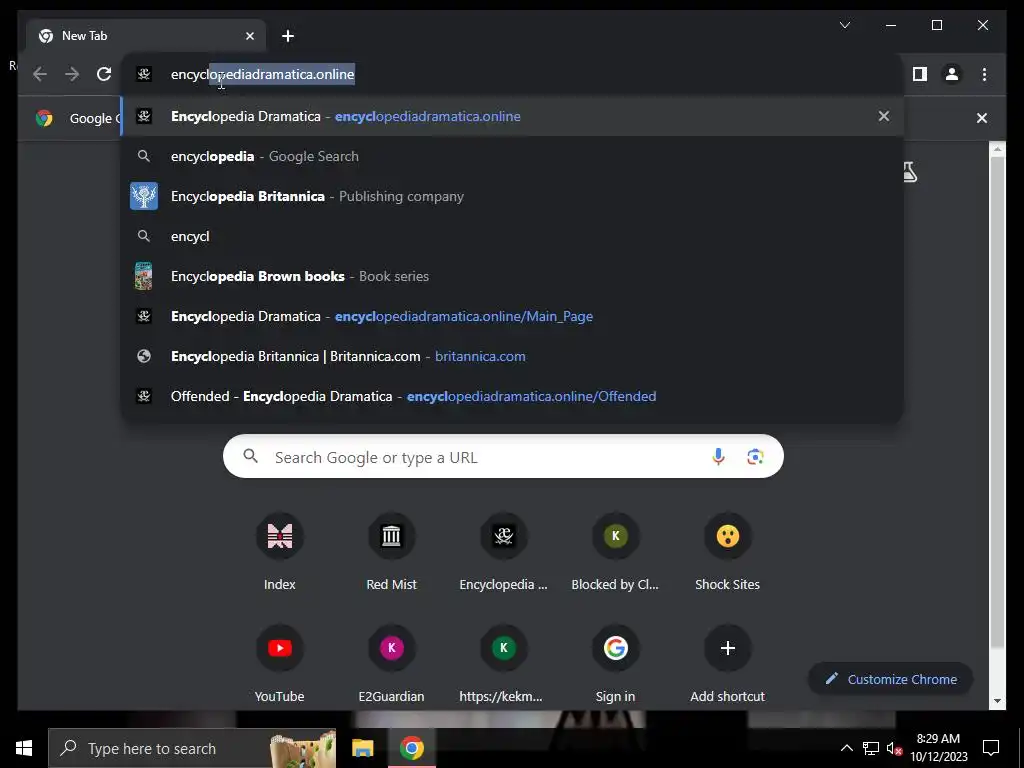Remove the Encyclopedia Dramatica top suggestion
The image size is (1024, 768).
click(x=884, y=116)
